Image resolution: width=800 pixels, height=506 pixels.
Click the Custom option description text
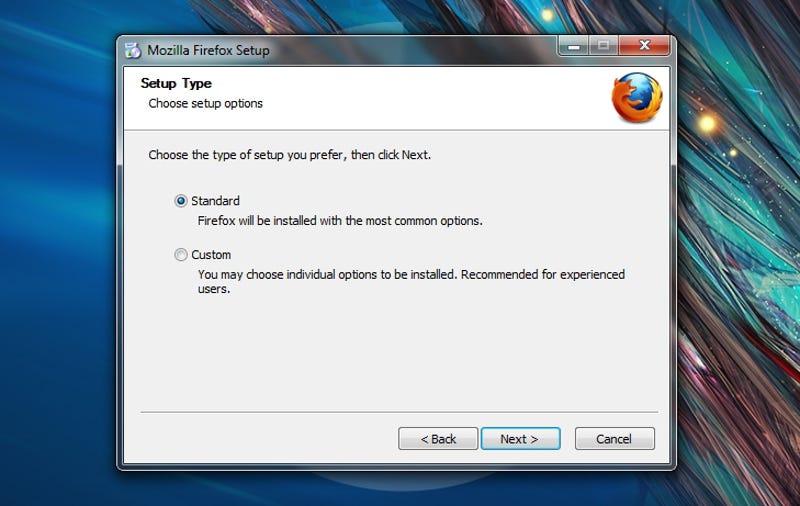coord(411,282)
